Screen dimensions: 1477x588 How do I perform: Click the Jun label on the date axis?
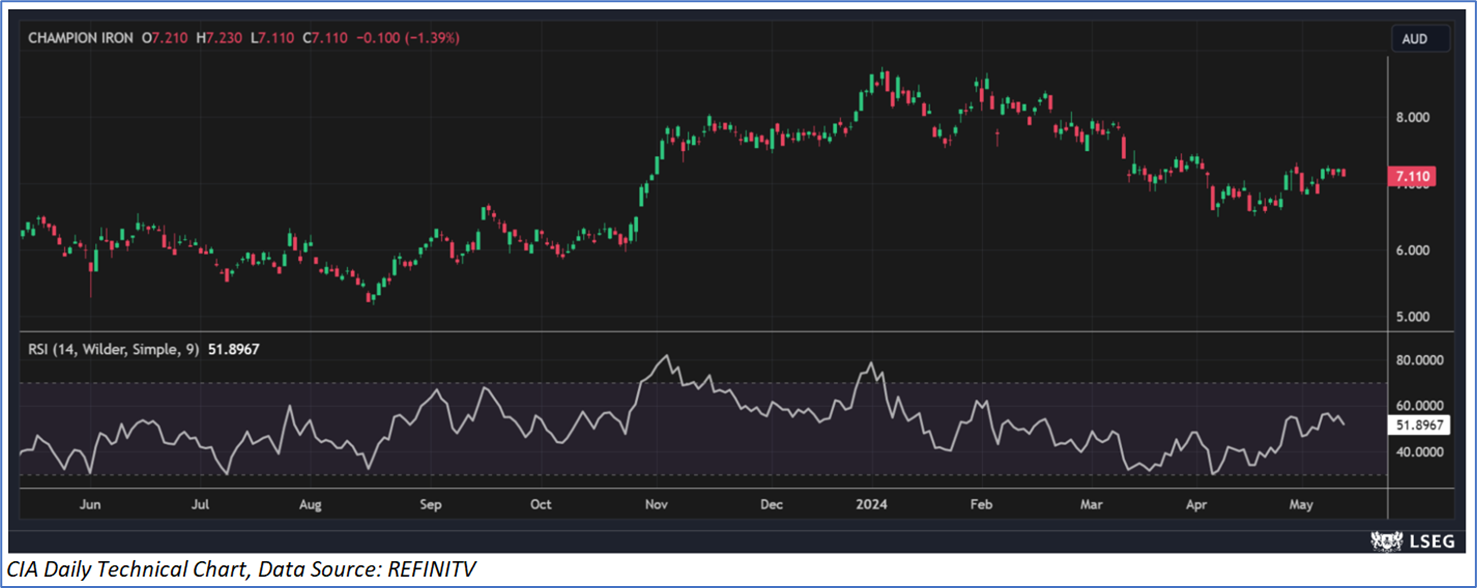pyautogui.click(x=90, y=505)
